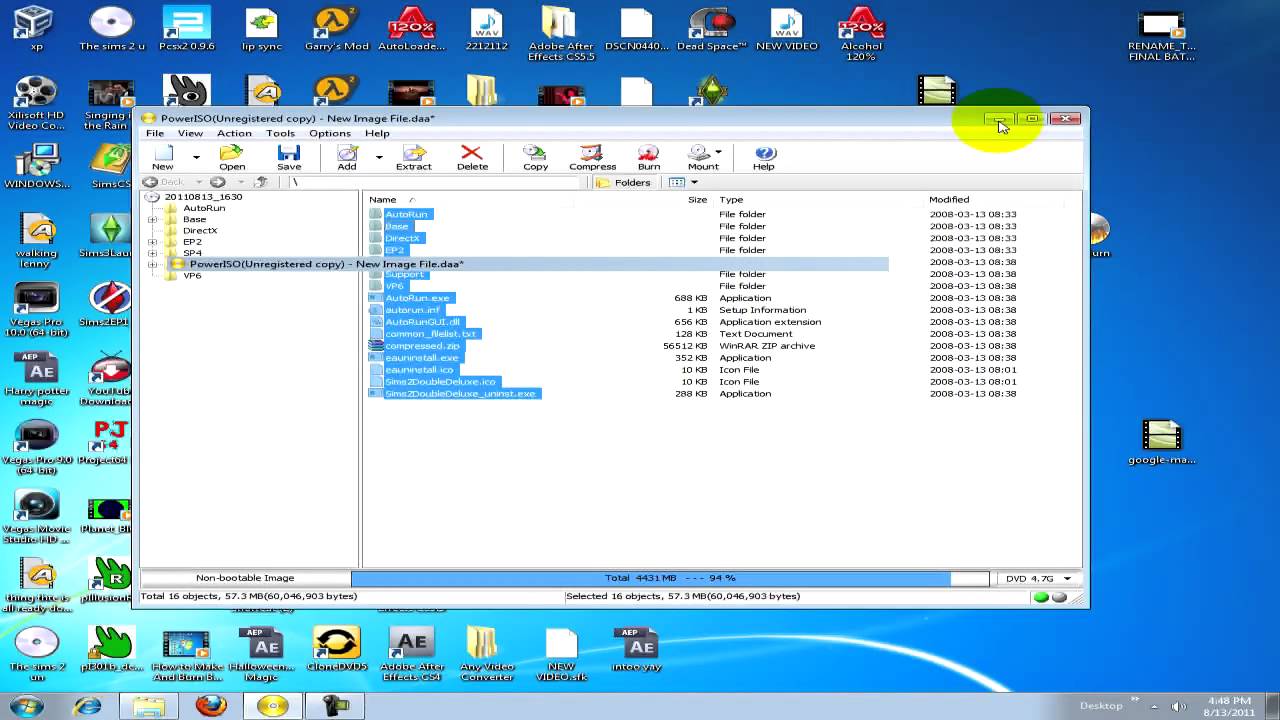Open the Add button dropdown arrow
This screenshot has height=720, width=1280.
(379, 157)
